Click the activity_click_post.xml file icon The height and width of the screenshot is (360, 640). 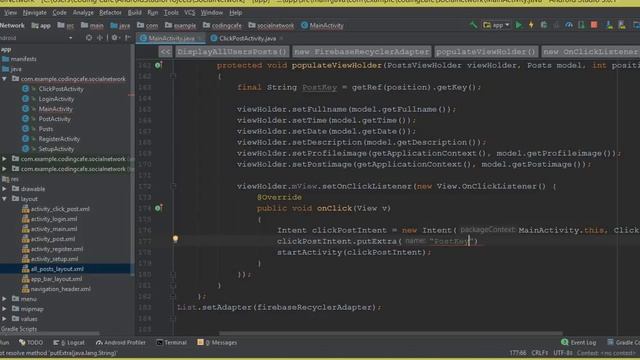coord(26,209)
